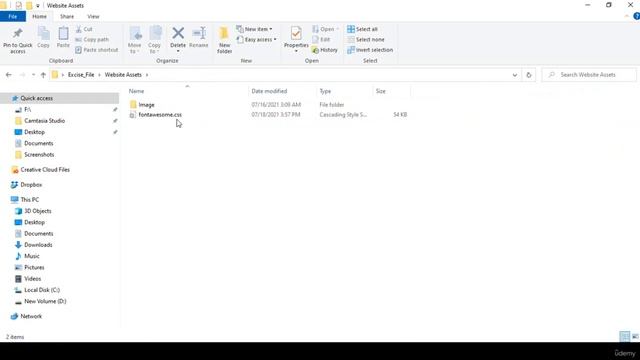Expand address bar history dropdown
Viewport: 640px width, 360px height.
(x=515, y=75)
